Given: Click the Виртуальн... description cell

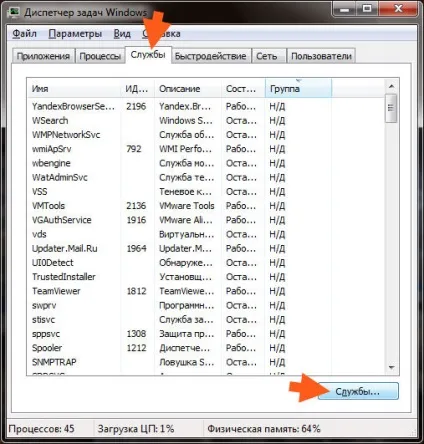Looking at the screenshot, I should coord(187,234).
